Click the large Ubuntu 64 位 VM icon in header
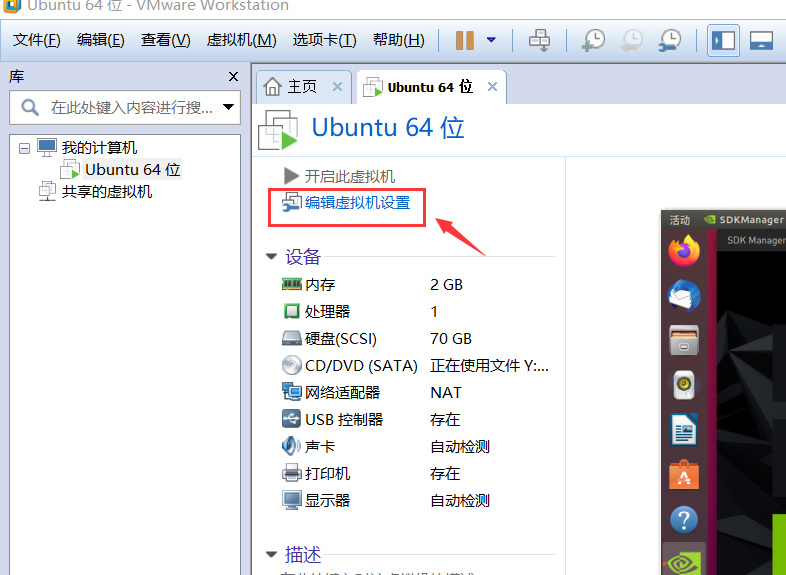The height and width of the screenshot is (575, 786). (x=278, y=130)
